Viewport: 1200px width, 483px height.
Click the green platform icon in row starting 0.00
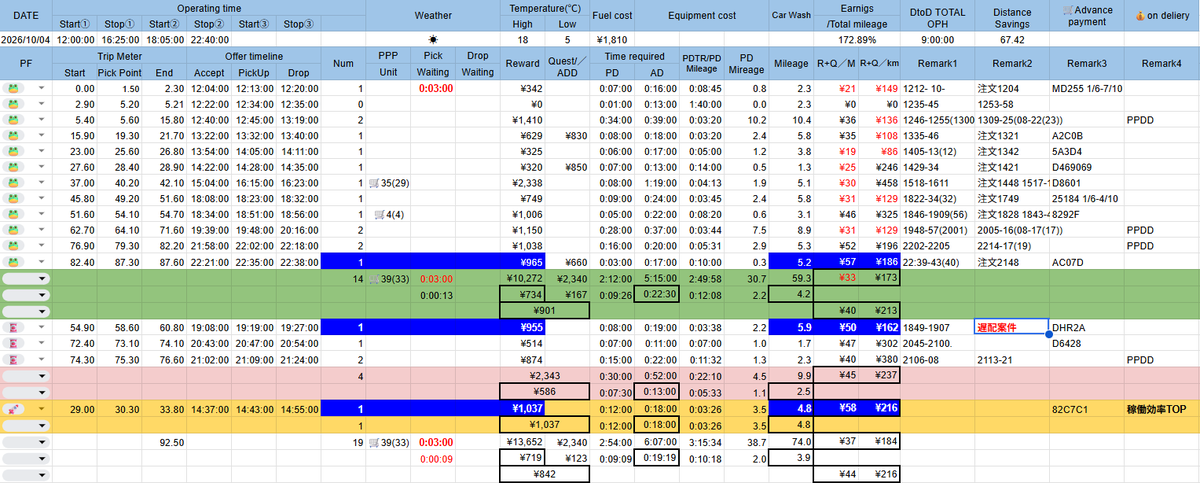tap(15, 89)
